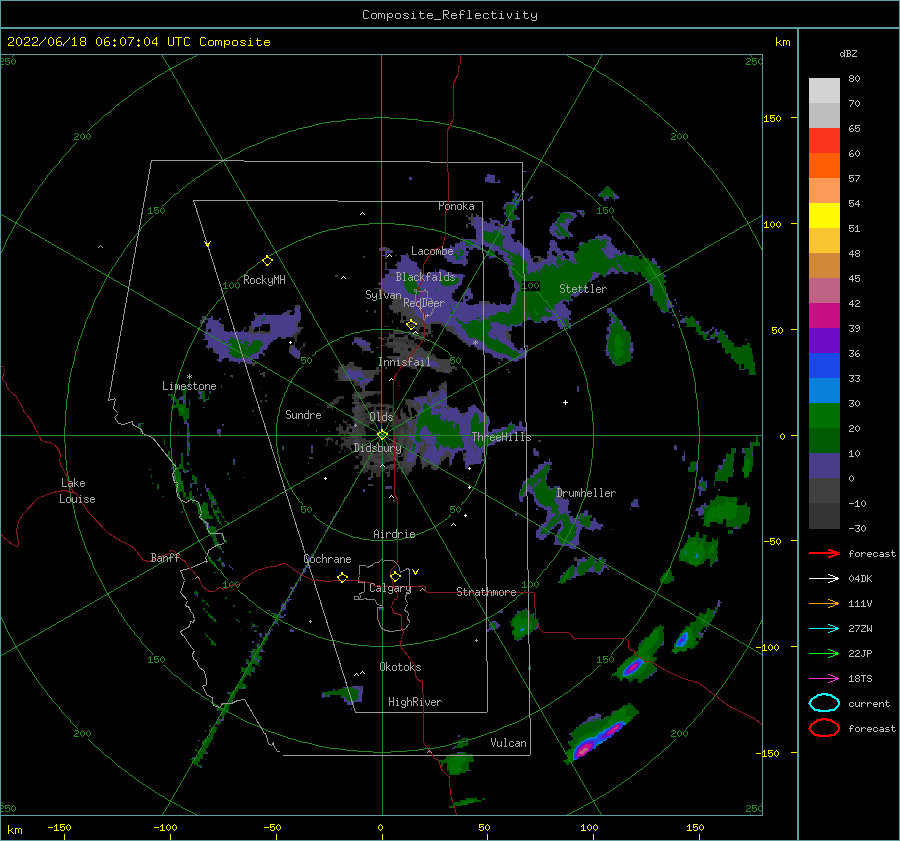This screenshot has width=900, height=841.
Task: Click the yellow station marker below RedDeer
Action: click(x=412, y=325)
